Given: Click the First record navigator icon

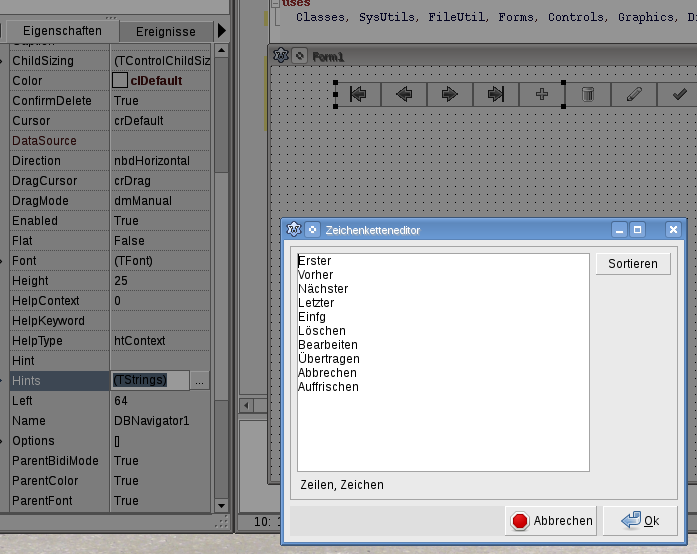Looking at the screenshot, I should 358,94.
